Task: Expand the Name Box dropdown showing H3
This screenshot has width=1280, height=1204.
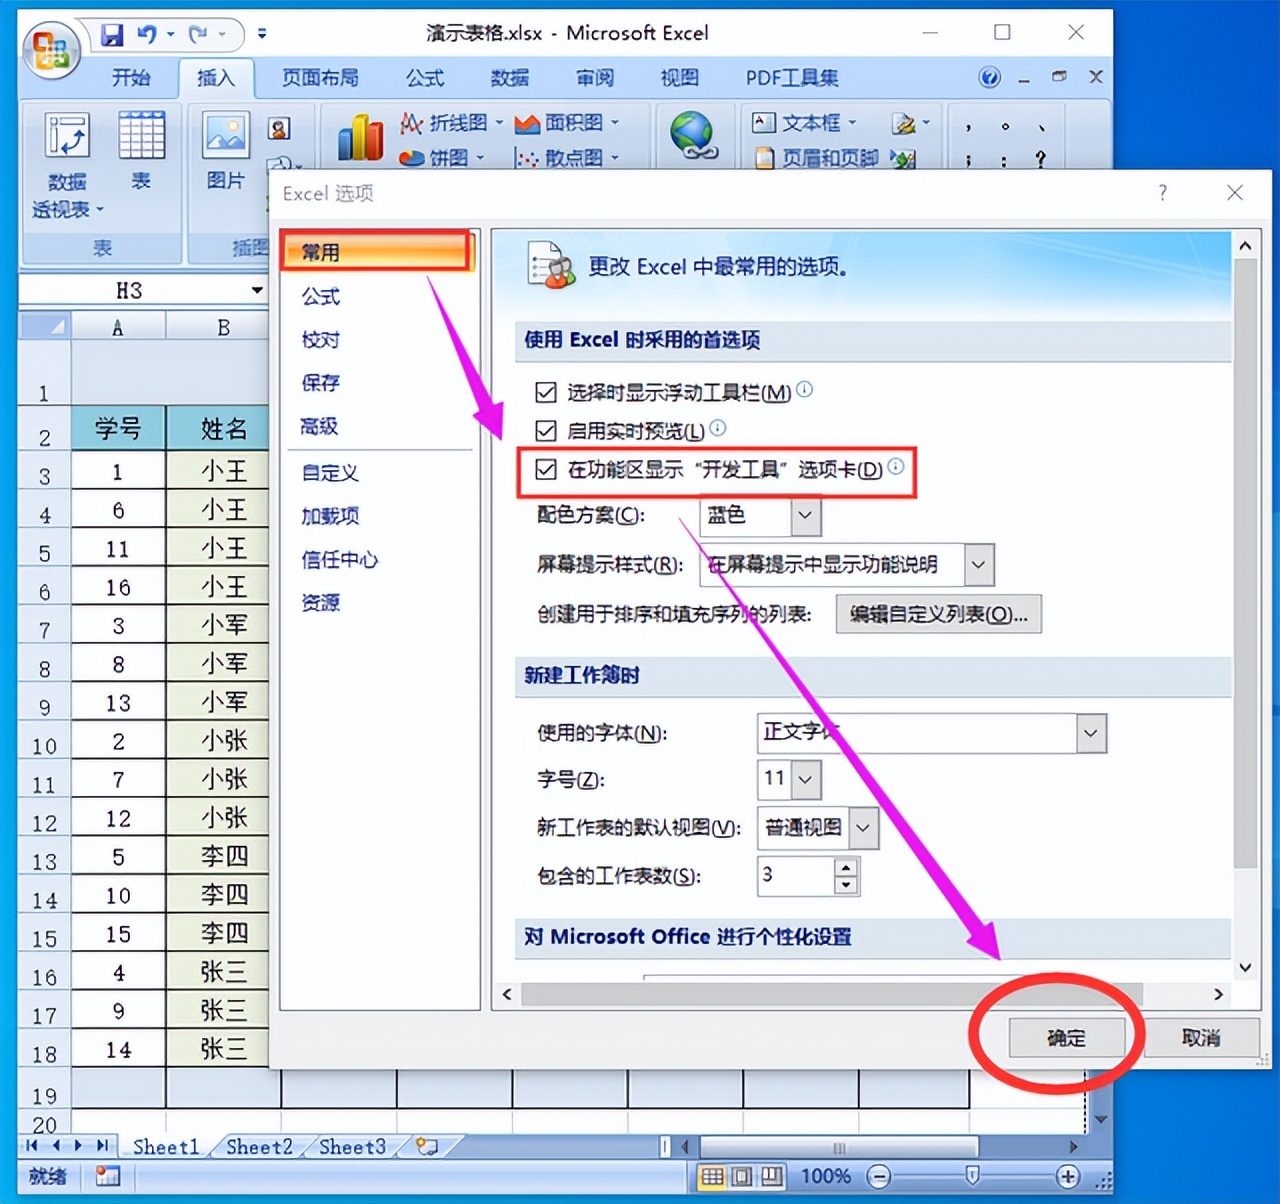Action: (x=257, y=290)
